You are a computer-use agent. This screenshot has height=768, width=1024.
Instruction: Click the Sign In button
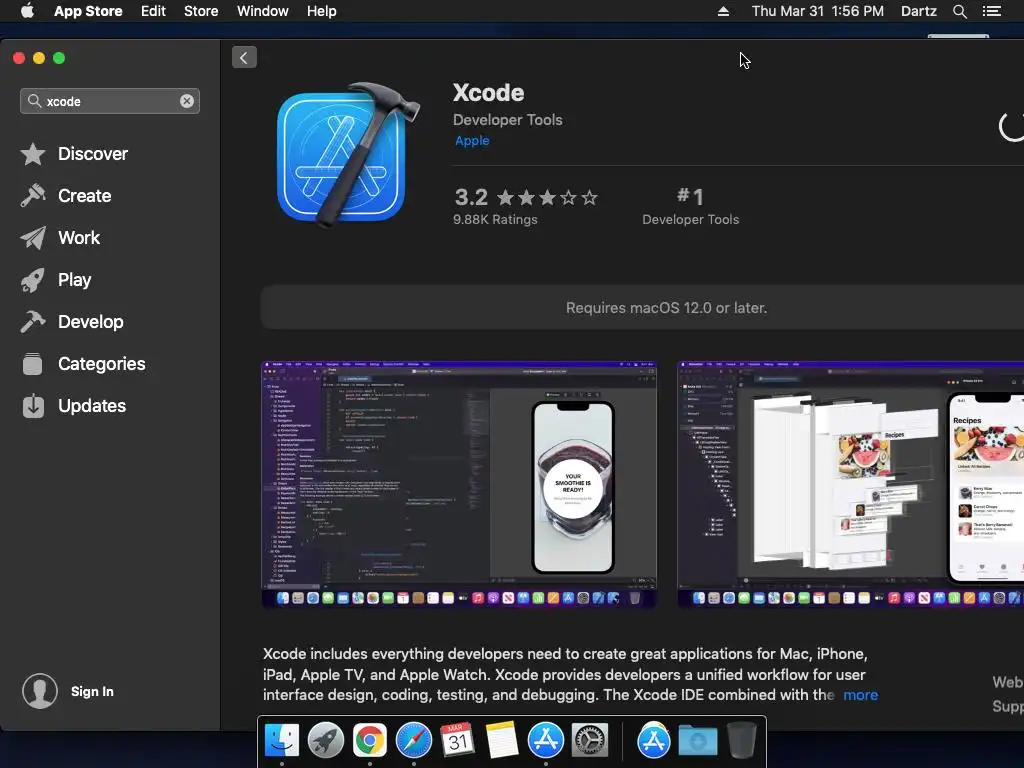click(92, 692)
